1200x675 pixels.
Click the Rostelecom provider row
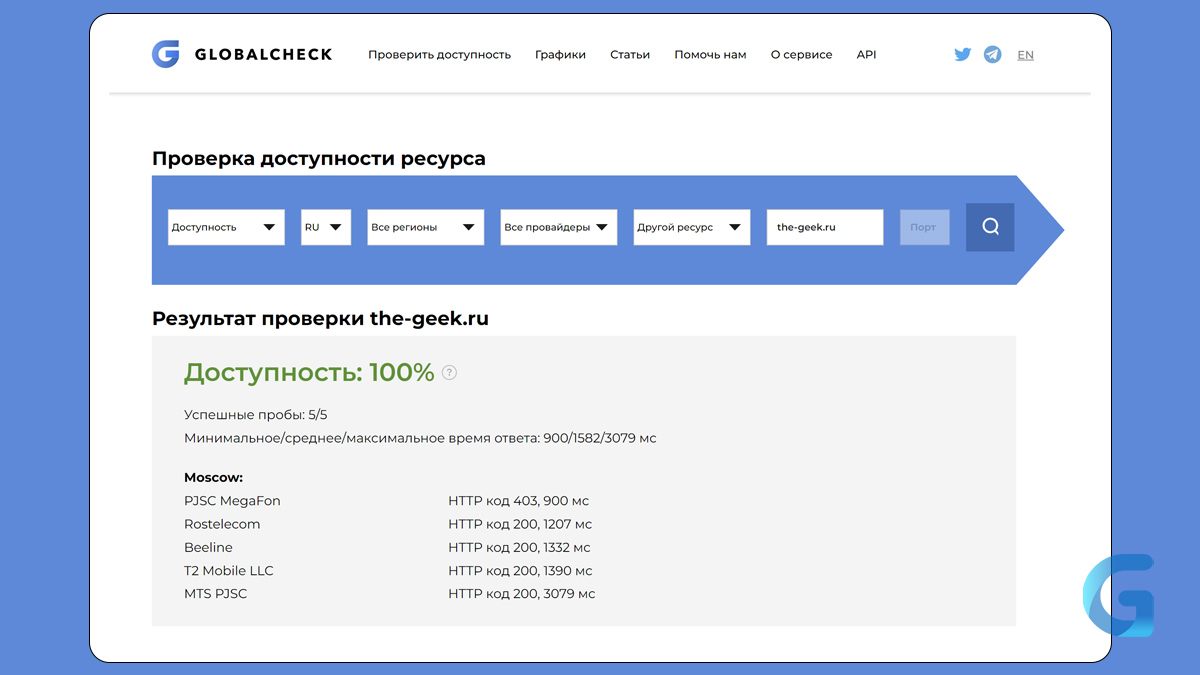coord(222,524)
